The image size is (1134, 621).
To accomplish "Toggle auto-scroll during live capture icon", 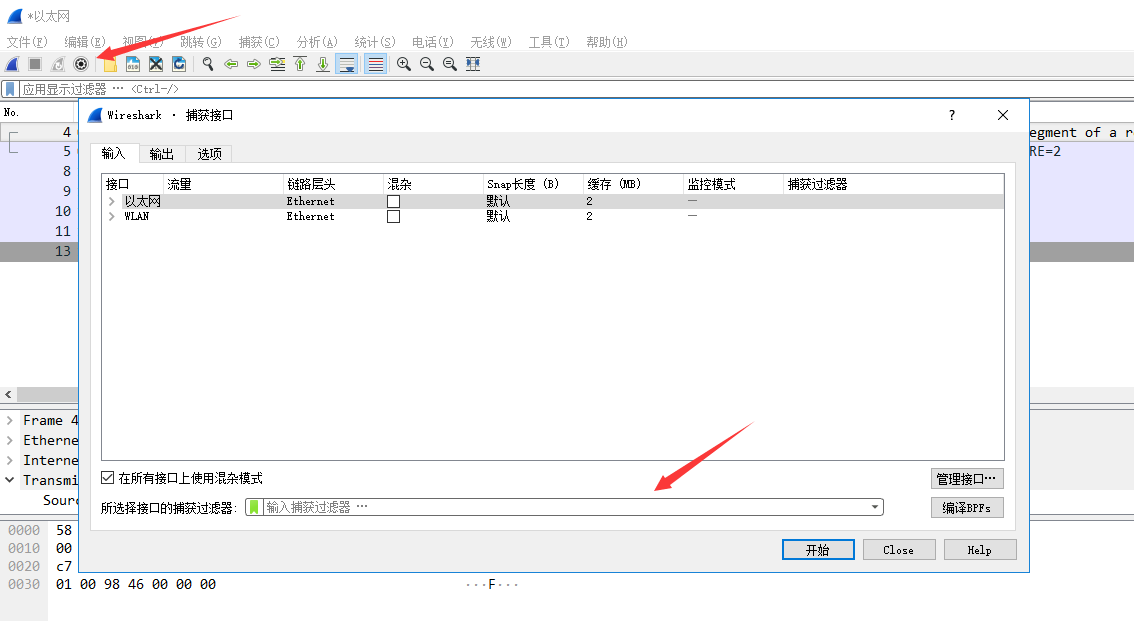I will pyautogui.click(x=347, y=64).
